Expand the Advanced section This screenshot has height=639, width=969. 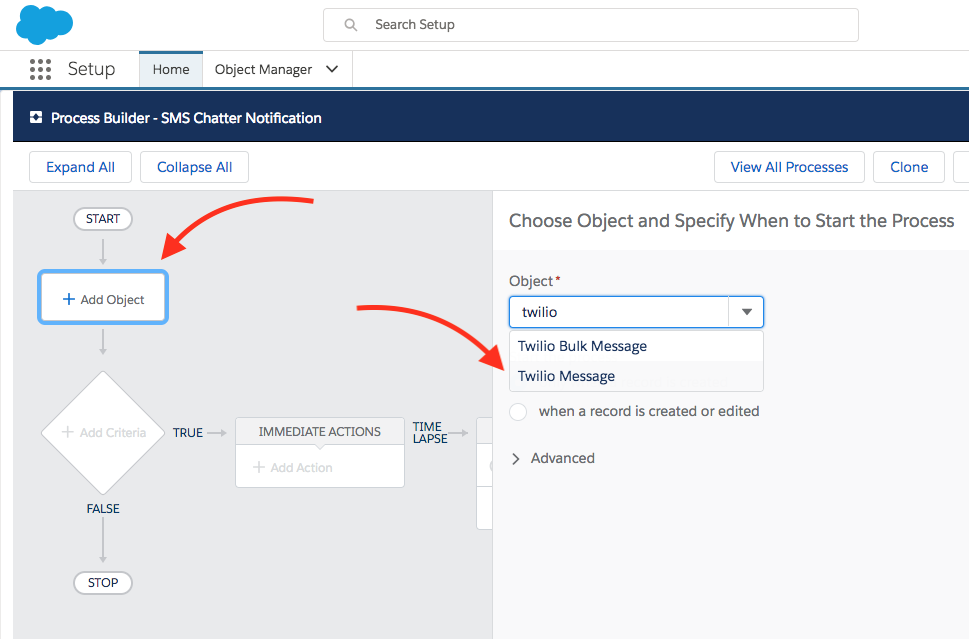coord(552,458)
